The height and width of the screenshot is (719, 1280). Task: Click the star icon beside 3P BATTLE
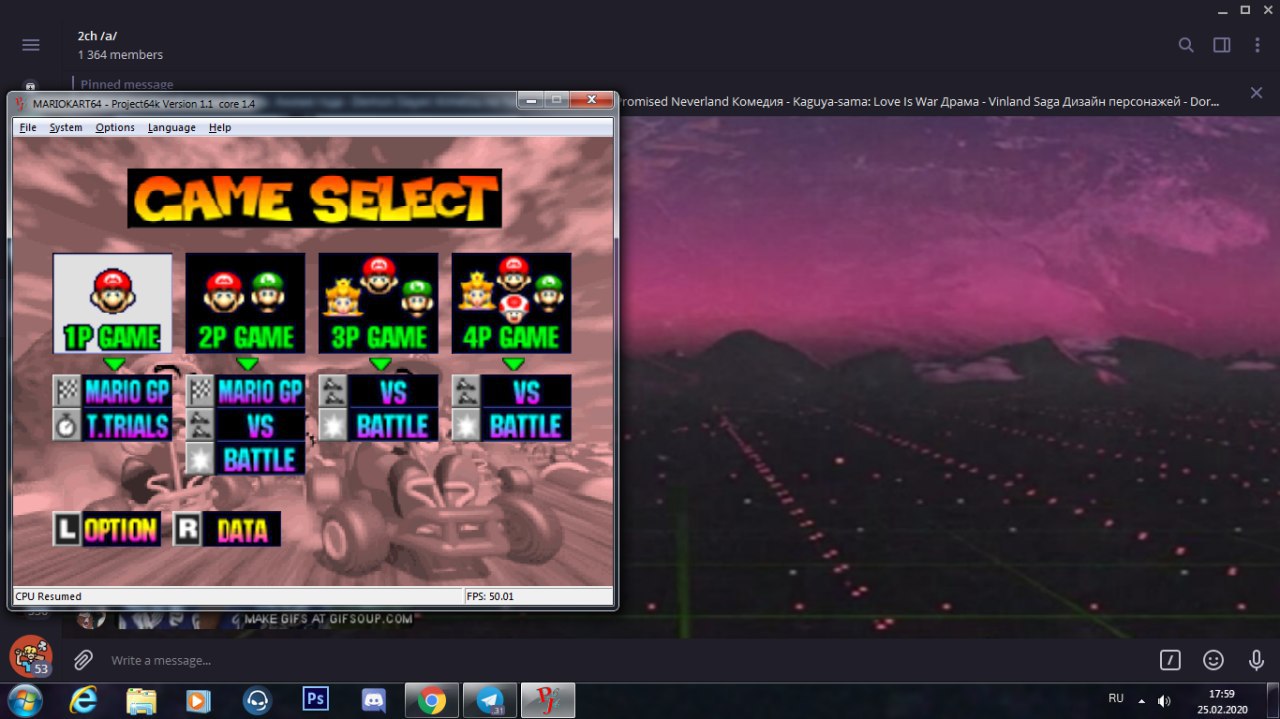point(333,425)
